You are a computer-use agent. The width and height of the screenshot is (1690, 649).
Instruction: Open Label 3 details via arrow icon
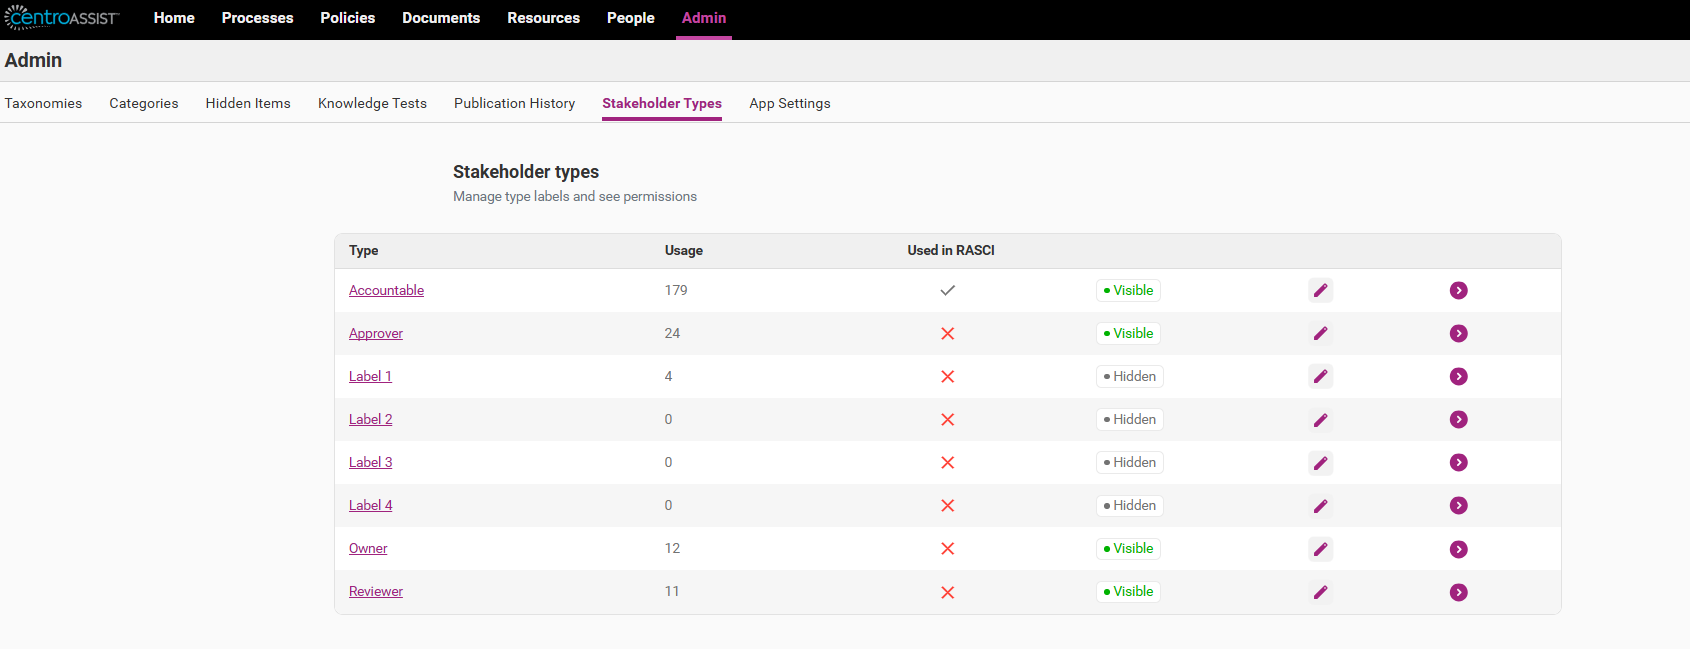[1459, 462]
